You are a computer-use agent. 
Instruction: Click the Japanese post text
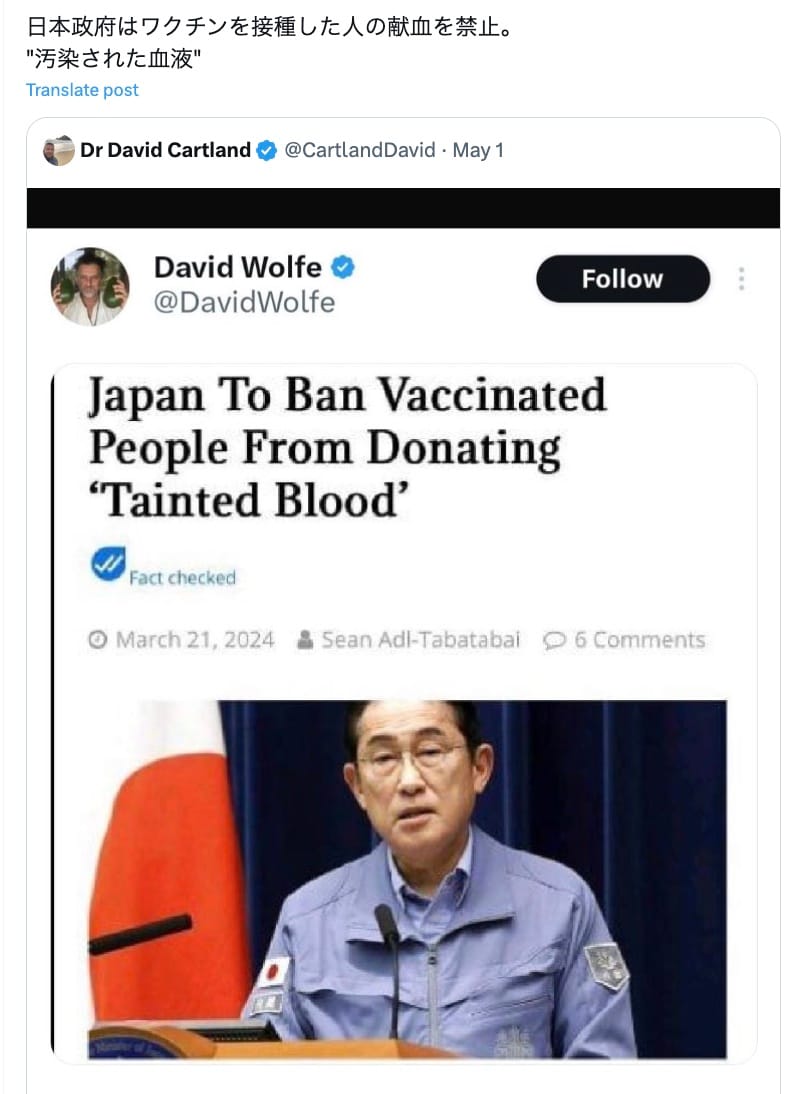click(x=269, y=43)
